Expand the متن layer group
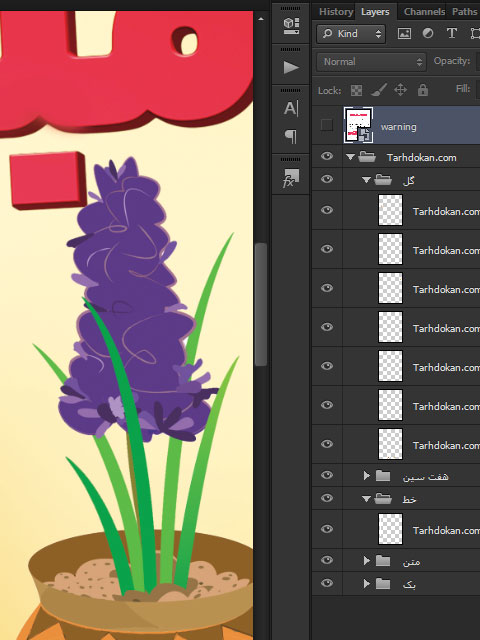Viewport: 480px width, 640px height. 367,561
